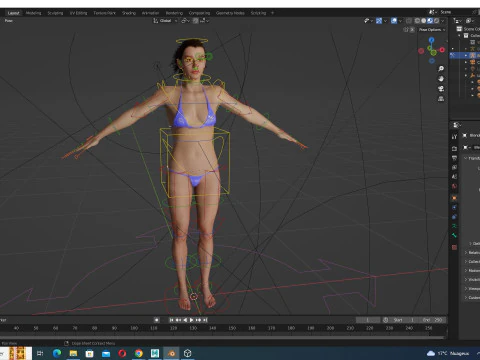Open the Geometry Nodes workspace tab
The image size is (480, 360).
[x=230, y=13]
